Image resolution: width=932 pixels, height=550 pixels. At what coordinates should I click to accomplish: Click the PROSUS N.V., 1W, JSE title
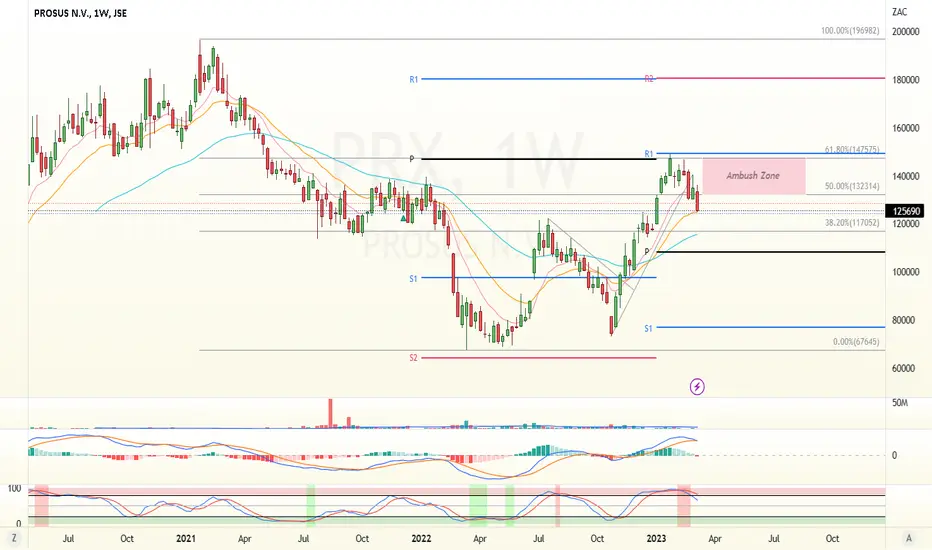pyautogui.click(x=80, y=13)
